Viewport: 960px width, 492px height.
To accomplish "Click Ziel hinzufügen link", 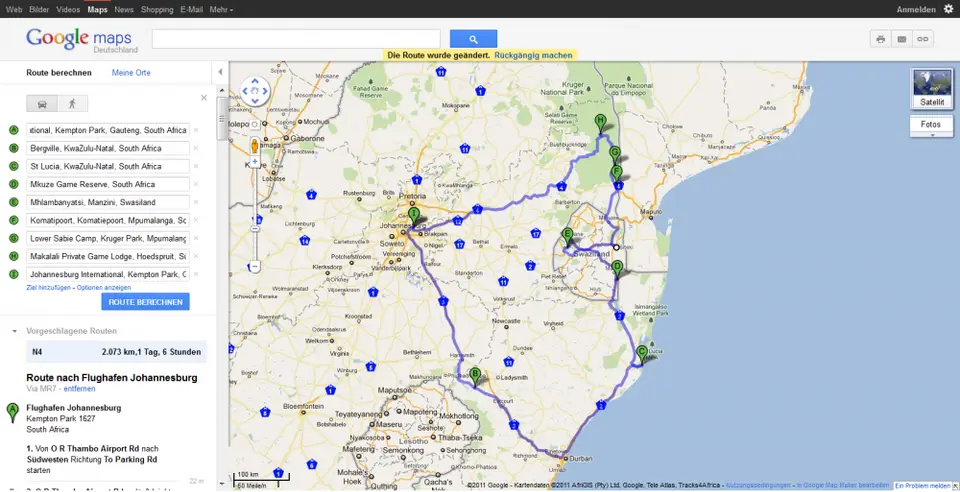I will click(48, 288).
